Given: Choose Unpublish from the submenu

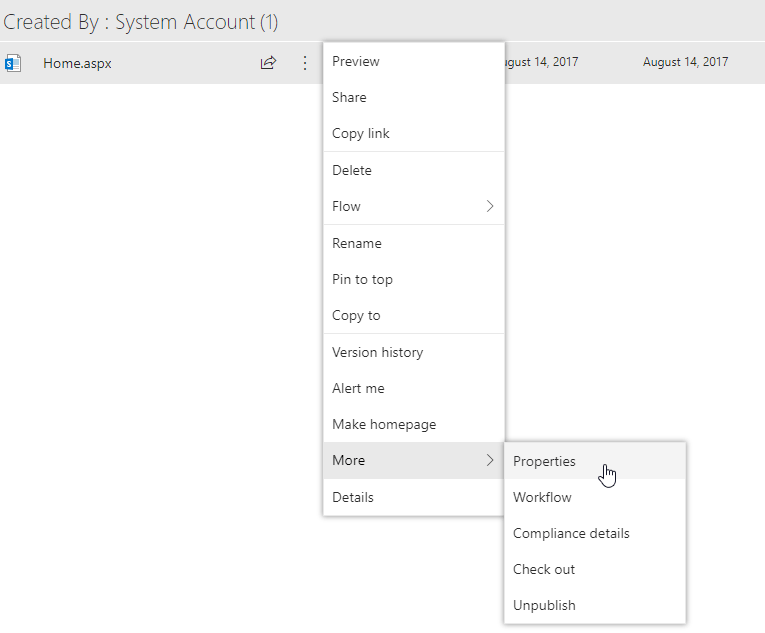Looking at the screenshot, I should tap(544, 606).
